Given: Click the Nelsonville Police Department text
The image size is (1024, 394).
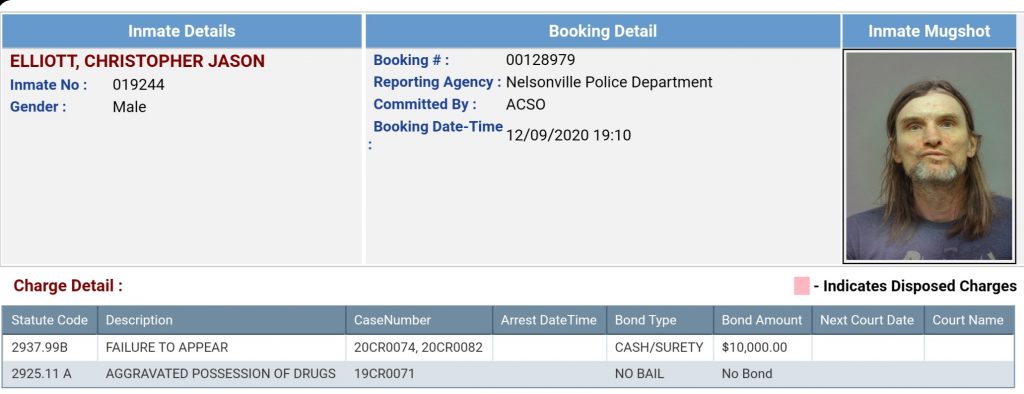Looking at the screenshot, I should click(609, 82).
